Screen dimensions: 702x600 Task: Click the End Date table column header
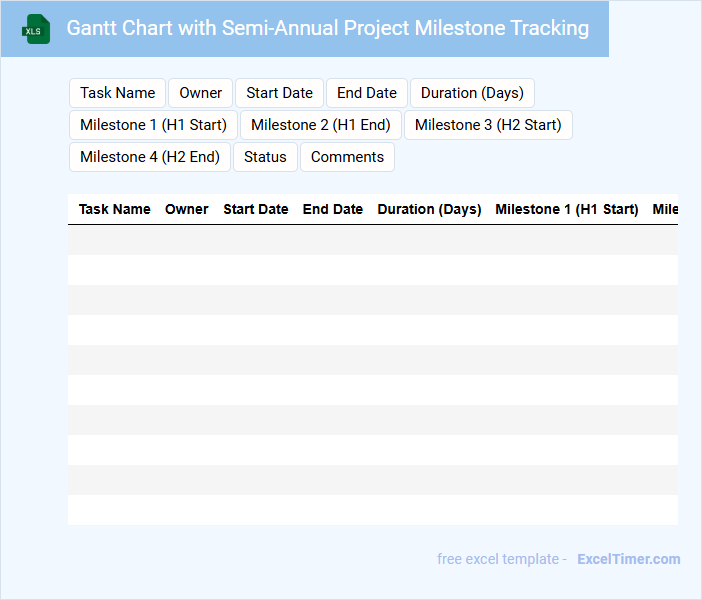click(x=333, y=209)
